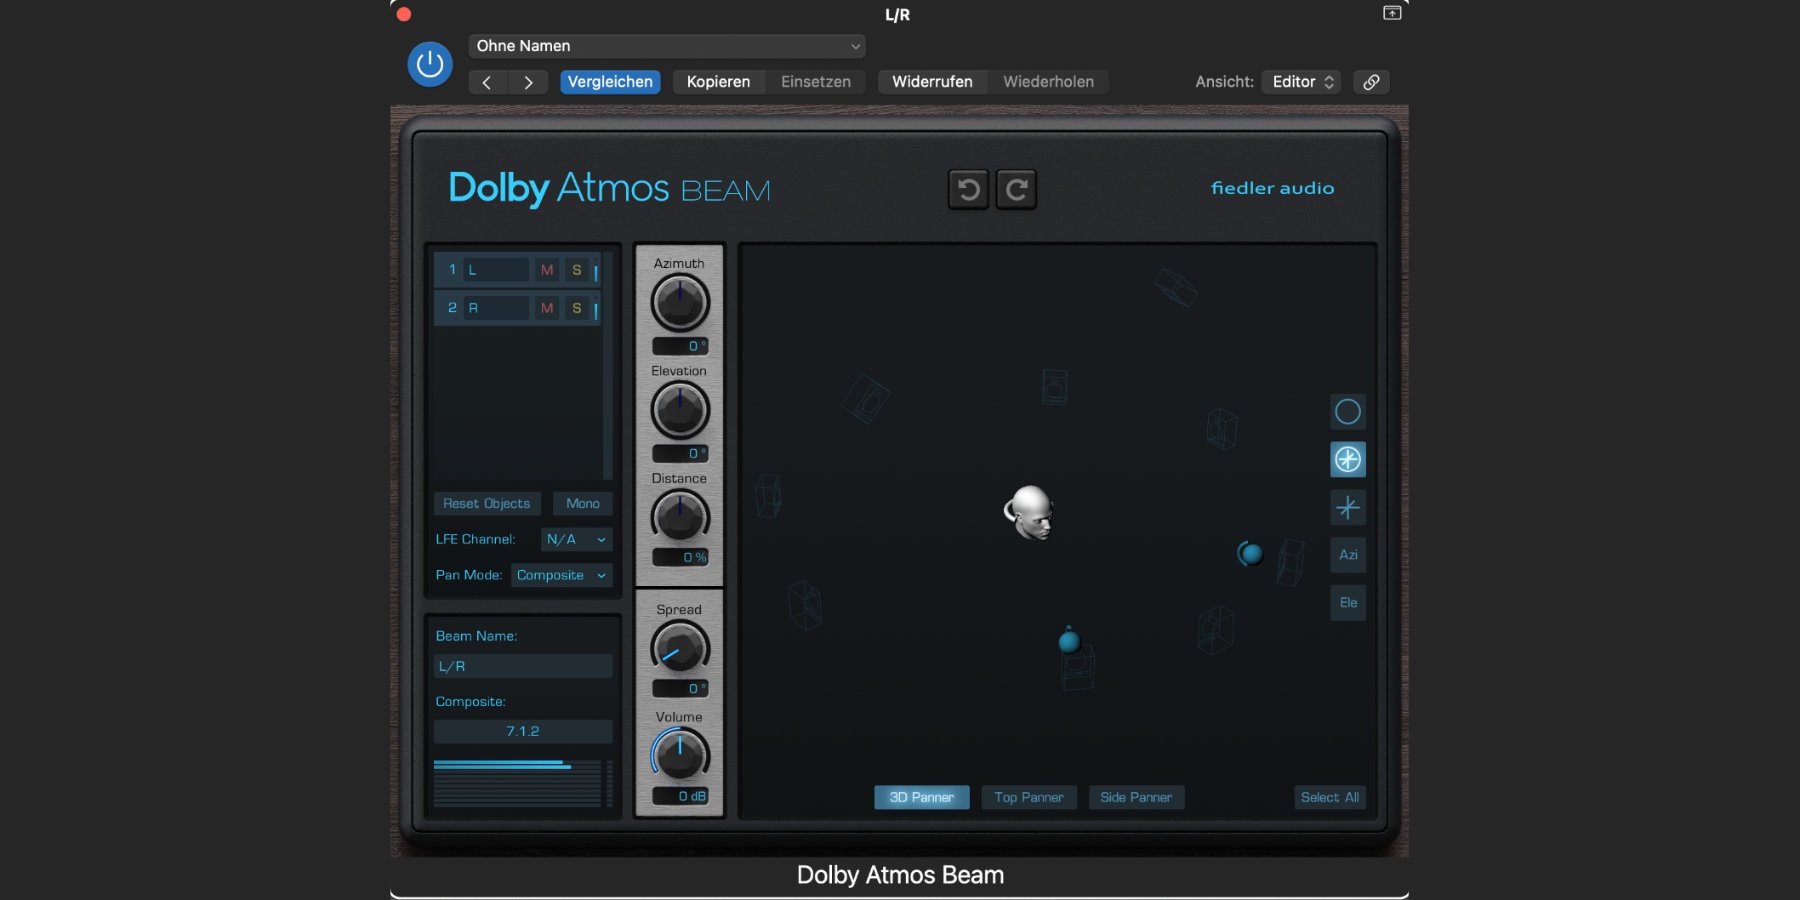Expand the Pan Mode Composite dropdown
The image size is (1800, 900).
pyautogui.click(x=561, y=575)
